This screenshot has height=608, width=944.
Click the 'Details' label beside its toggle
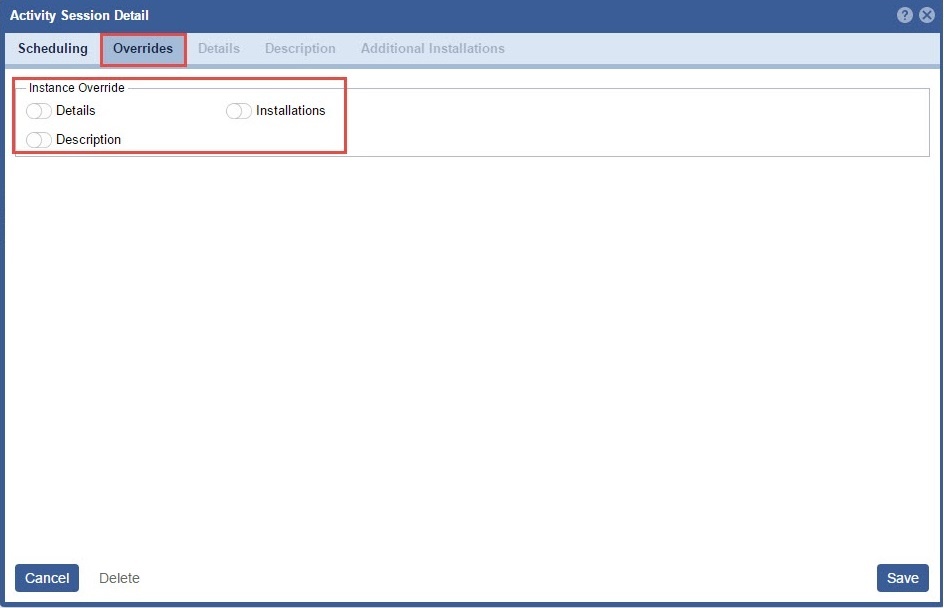pyautogui.click(x=76, y=111)
